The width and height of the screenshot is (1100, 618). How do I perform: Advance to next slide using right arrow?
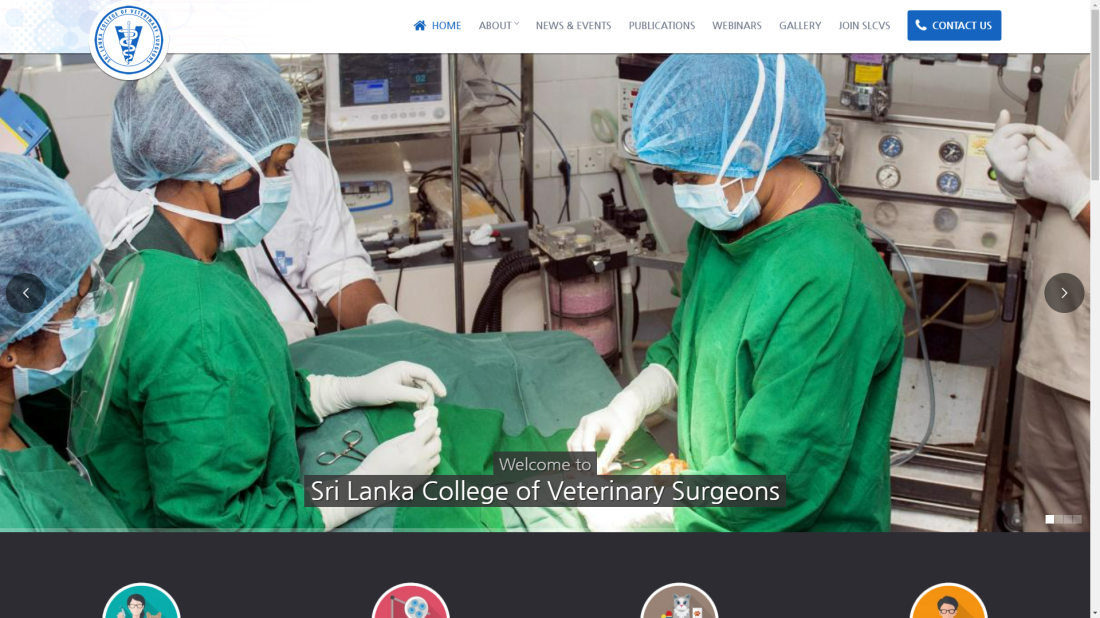[x=1064, y=293]
